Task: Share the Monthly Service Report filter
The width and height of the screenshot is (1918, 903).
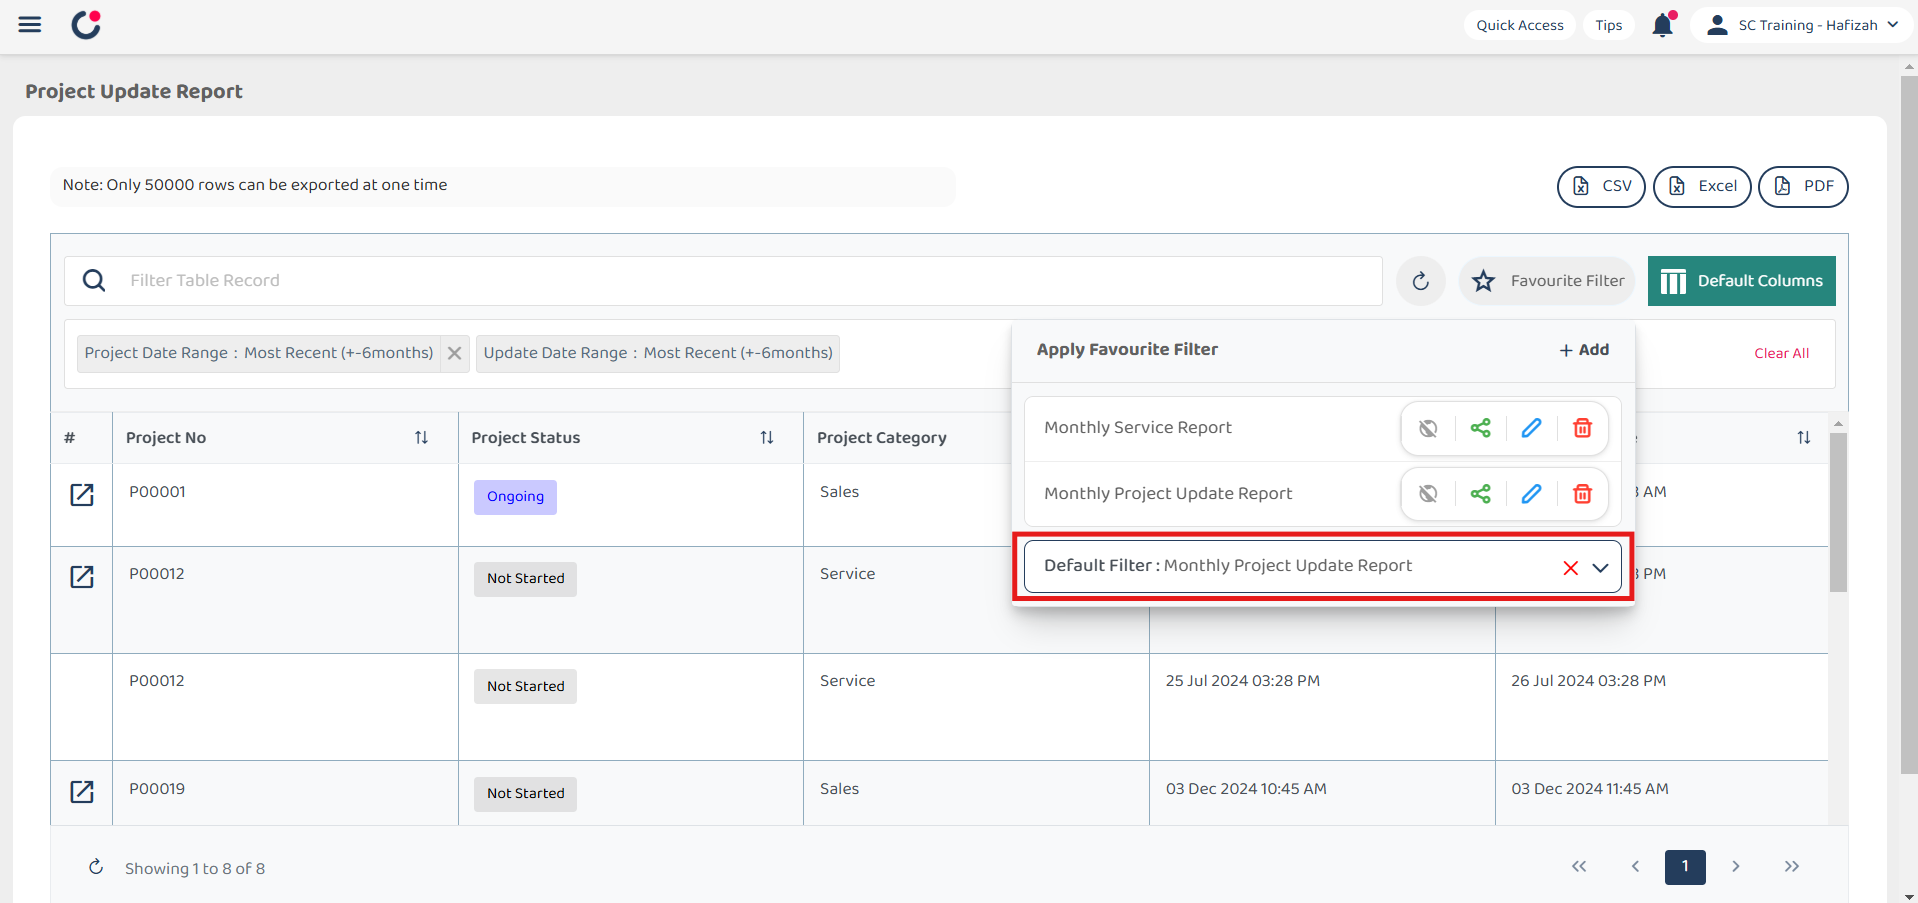Action: [1480, 428]
